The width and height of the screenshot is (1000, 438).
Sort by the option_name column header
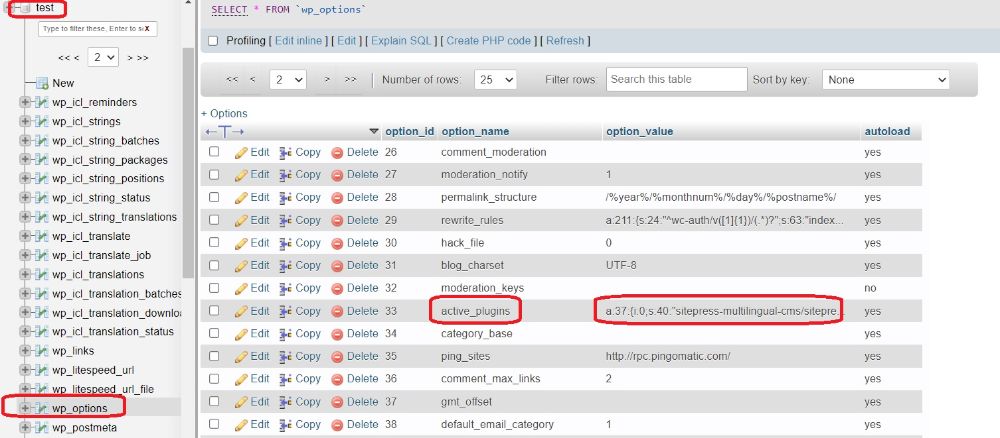[475, 131]
